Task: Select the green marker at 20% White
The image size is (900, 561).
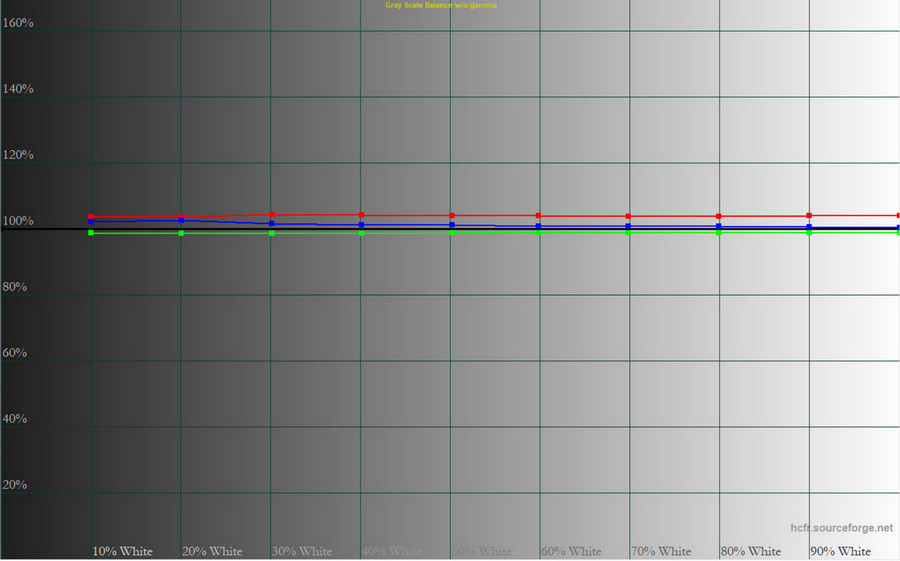Action: click(x=181, y=233)
